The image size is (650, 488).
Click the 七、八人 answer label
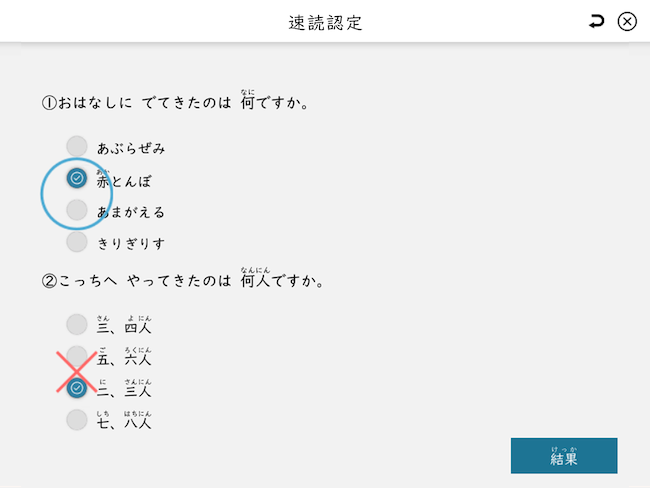coord(124,422)
